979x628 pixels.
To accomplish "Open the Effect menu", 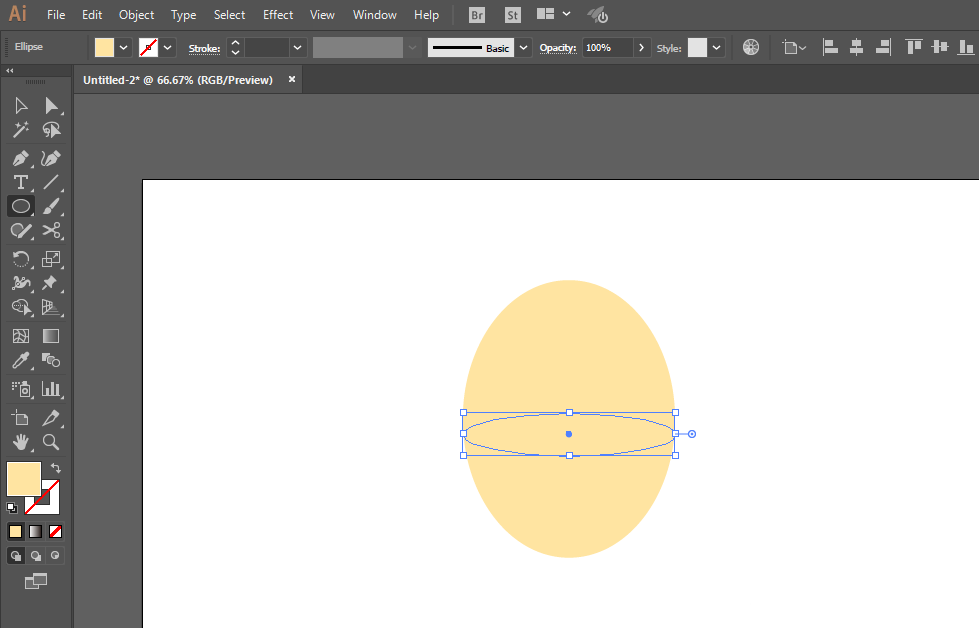I will pos(278,14).
